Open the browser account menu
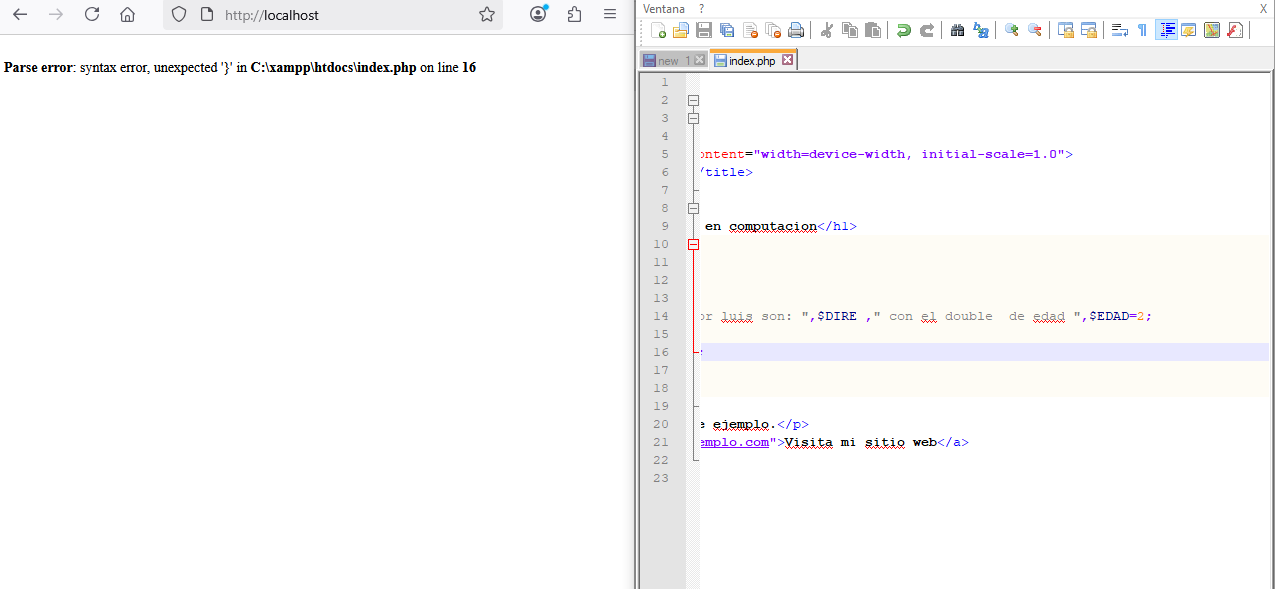Screen dimensions: 1275x589 pyautogui.click(x=539, y=14)
